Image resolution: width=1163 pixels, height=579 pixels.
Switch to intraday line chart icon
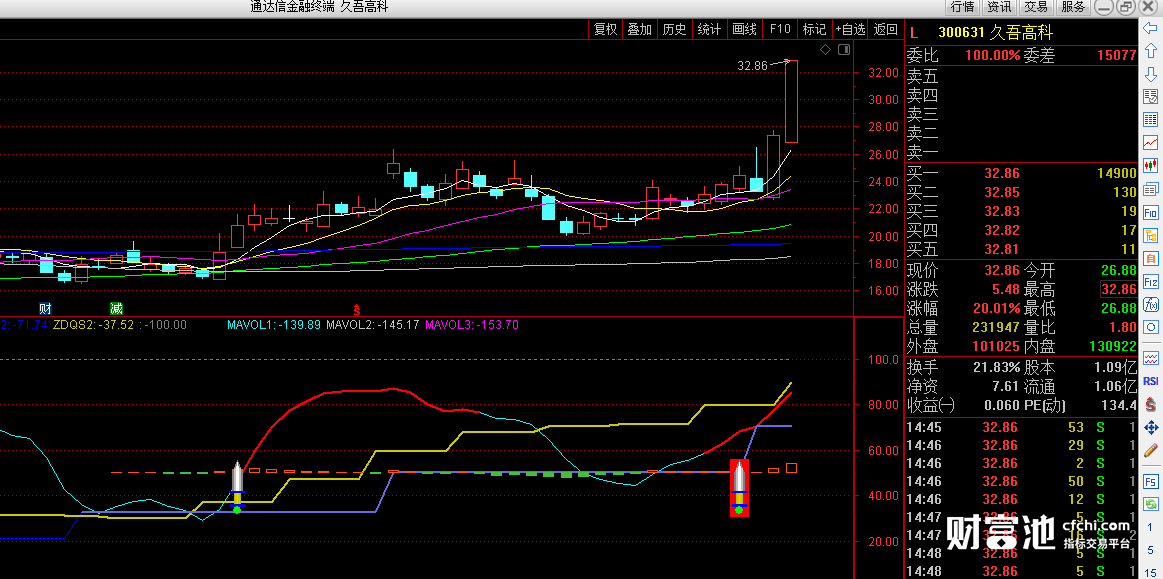tap(1151, 142)
